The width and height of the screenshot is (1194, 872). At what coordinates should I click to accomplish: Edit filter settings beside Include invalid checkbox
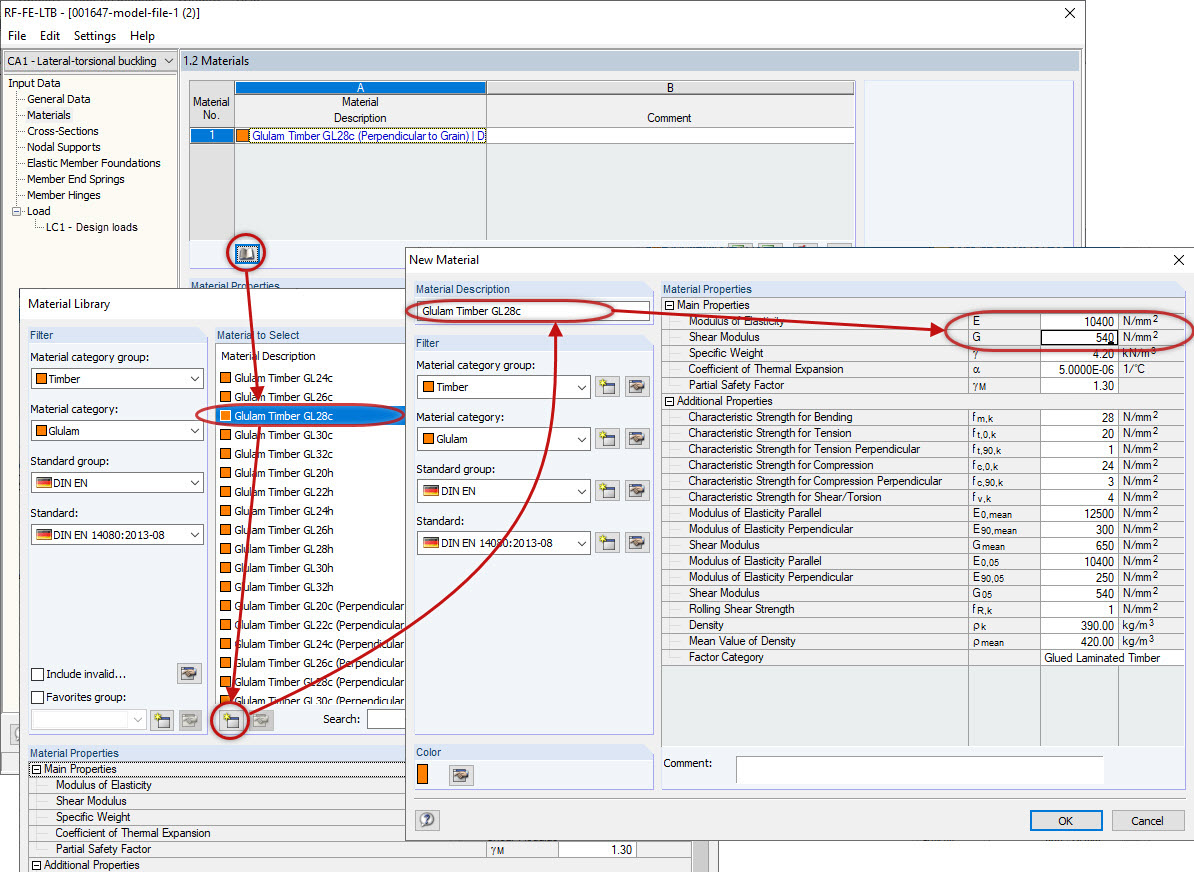click(x=189, y=673)
